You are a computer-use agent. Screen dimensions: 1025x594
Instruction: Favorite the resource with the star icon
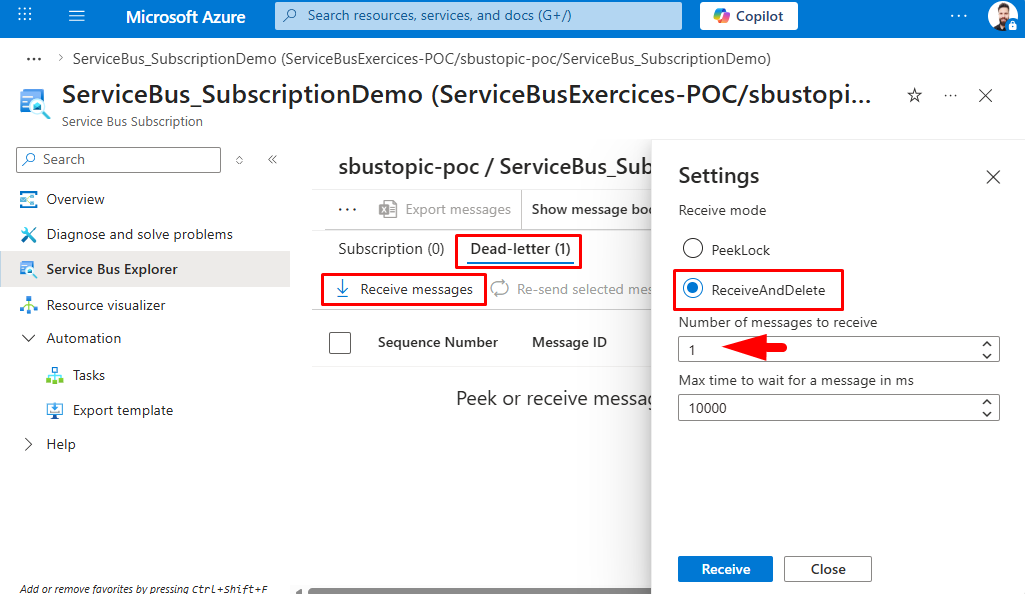tap(915, 96)
